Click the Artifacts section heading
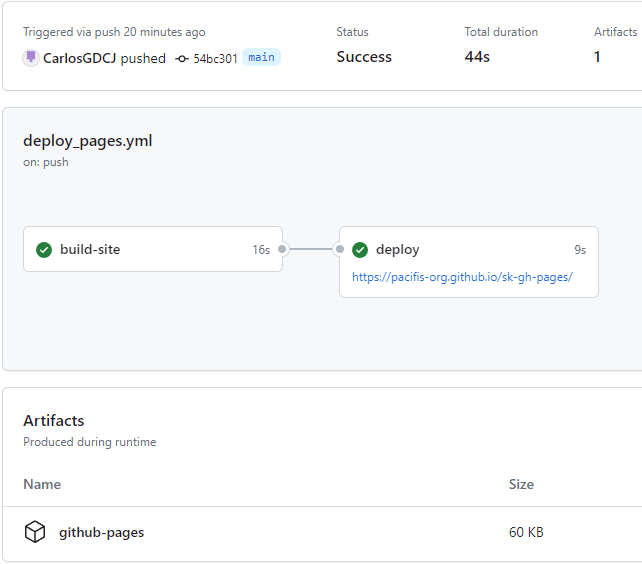The image size is (642, 564). (x=54, y=421)
